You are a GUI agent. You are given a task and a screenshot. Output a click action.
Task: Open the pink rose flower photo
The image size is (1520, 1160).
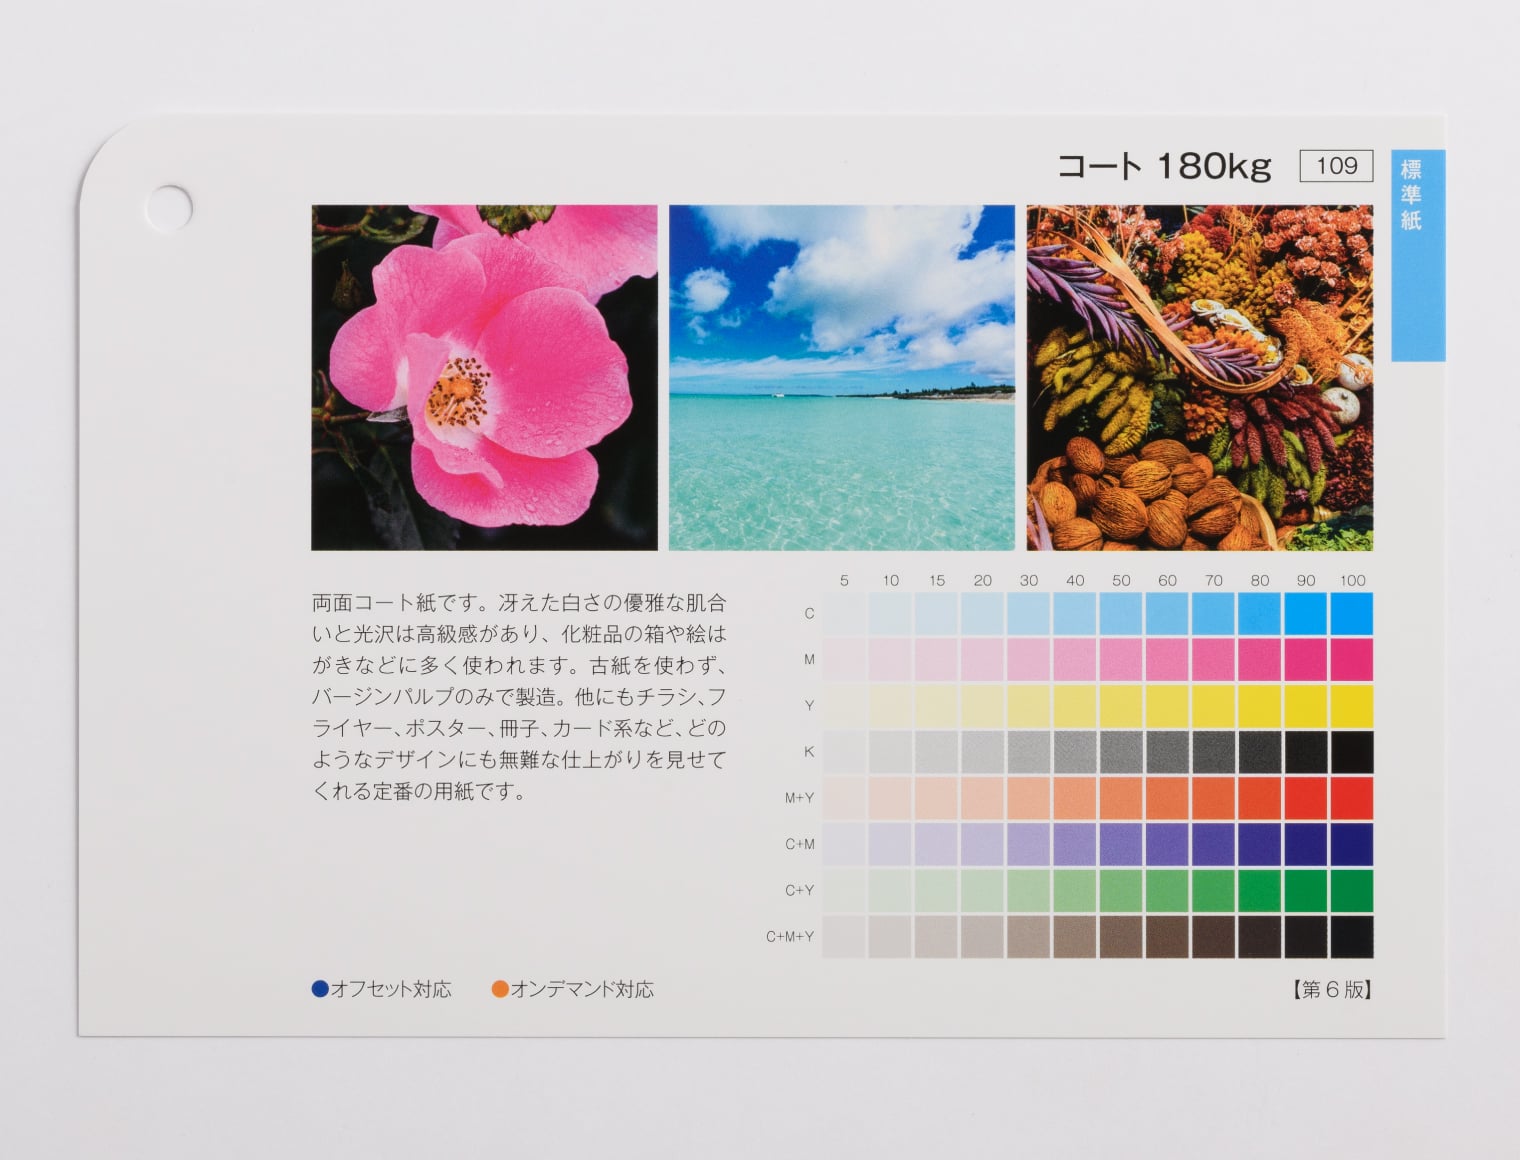click(x=484, y=377)
